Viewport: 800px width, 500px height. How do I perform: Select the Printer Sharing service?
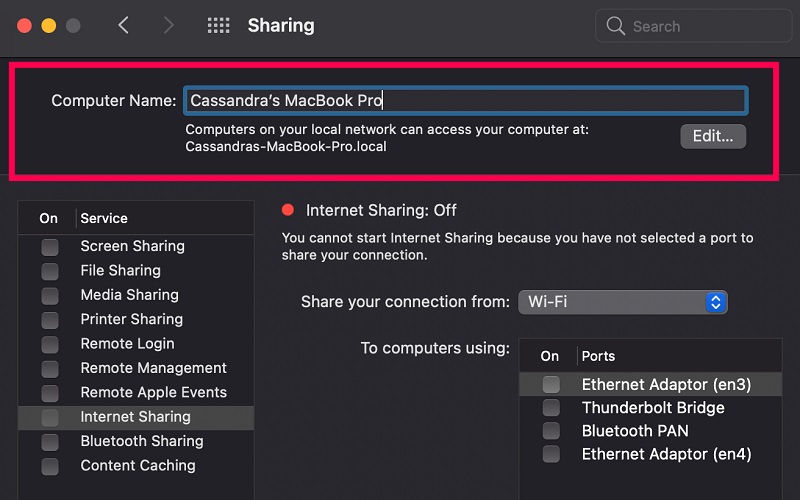131,319
